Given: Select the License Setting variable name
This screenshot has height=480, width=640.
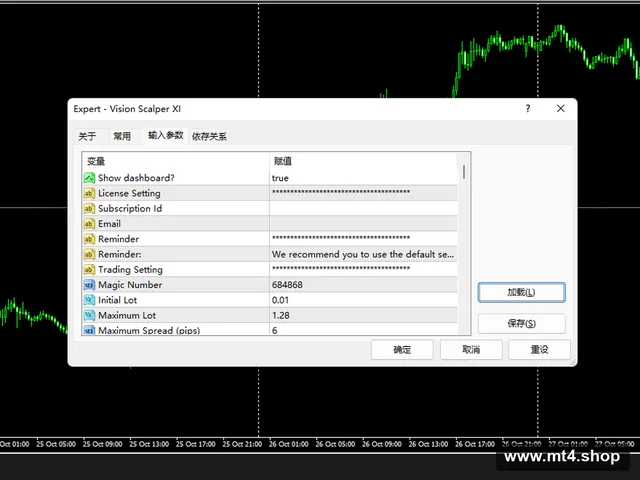Looking at the screenshot, I should [129, 193].
